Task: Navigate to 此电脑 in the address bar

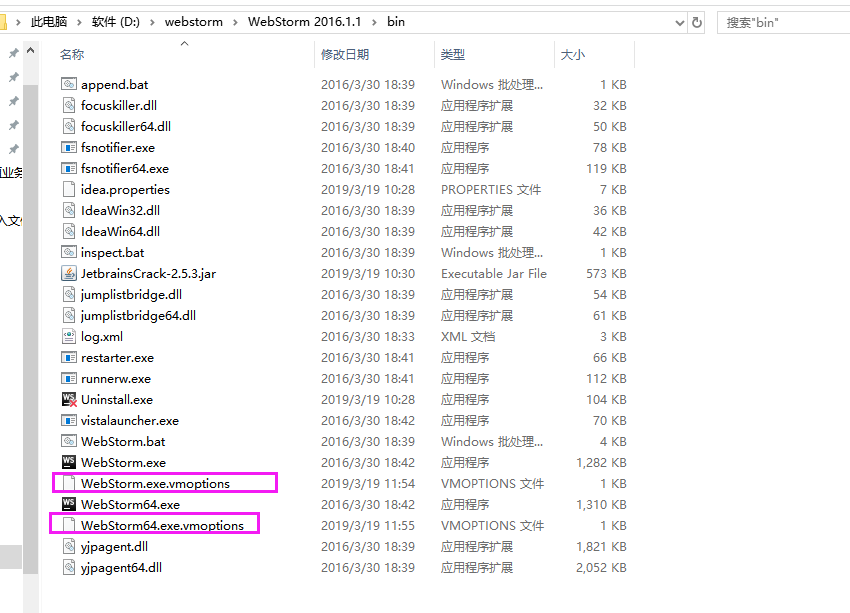Action: pyautogui.click(x=49, y=22)
